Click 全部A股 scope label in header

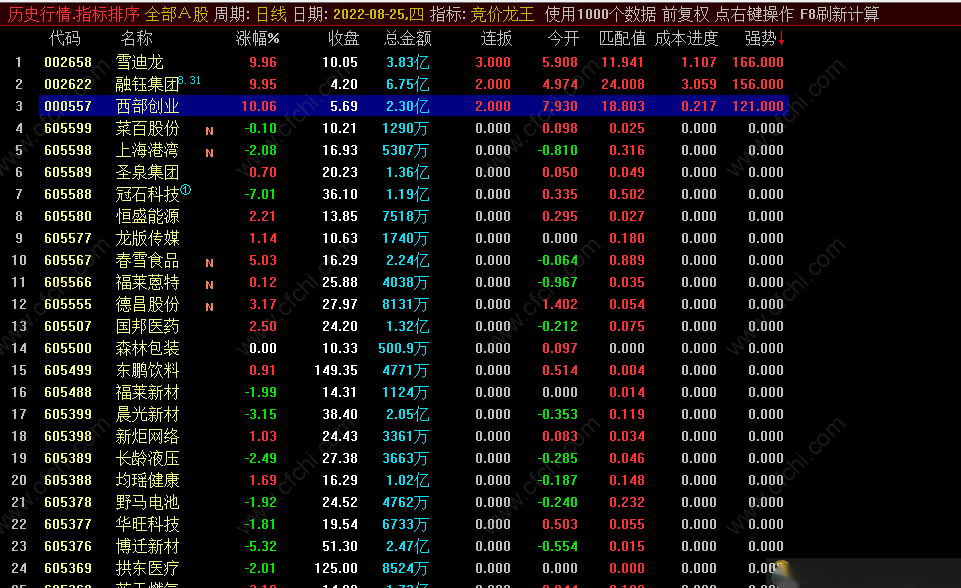click(x=177, y=14)
